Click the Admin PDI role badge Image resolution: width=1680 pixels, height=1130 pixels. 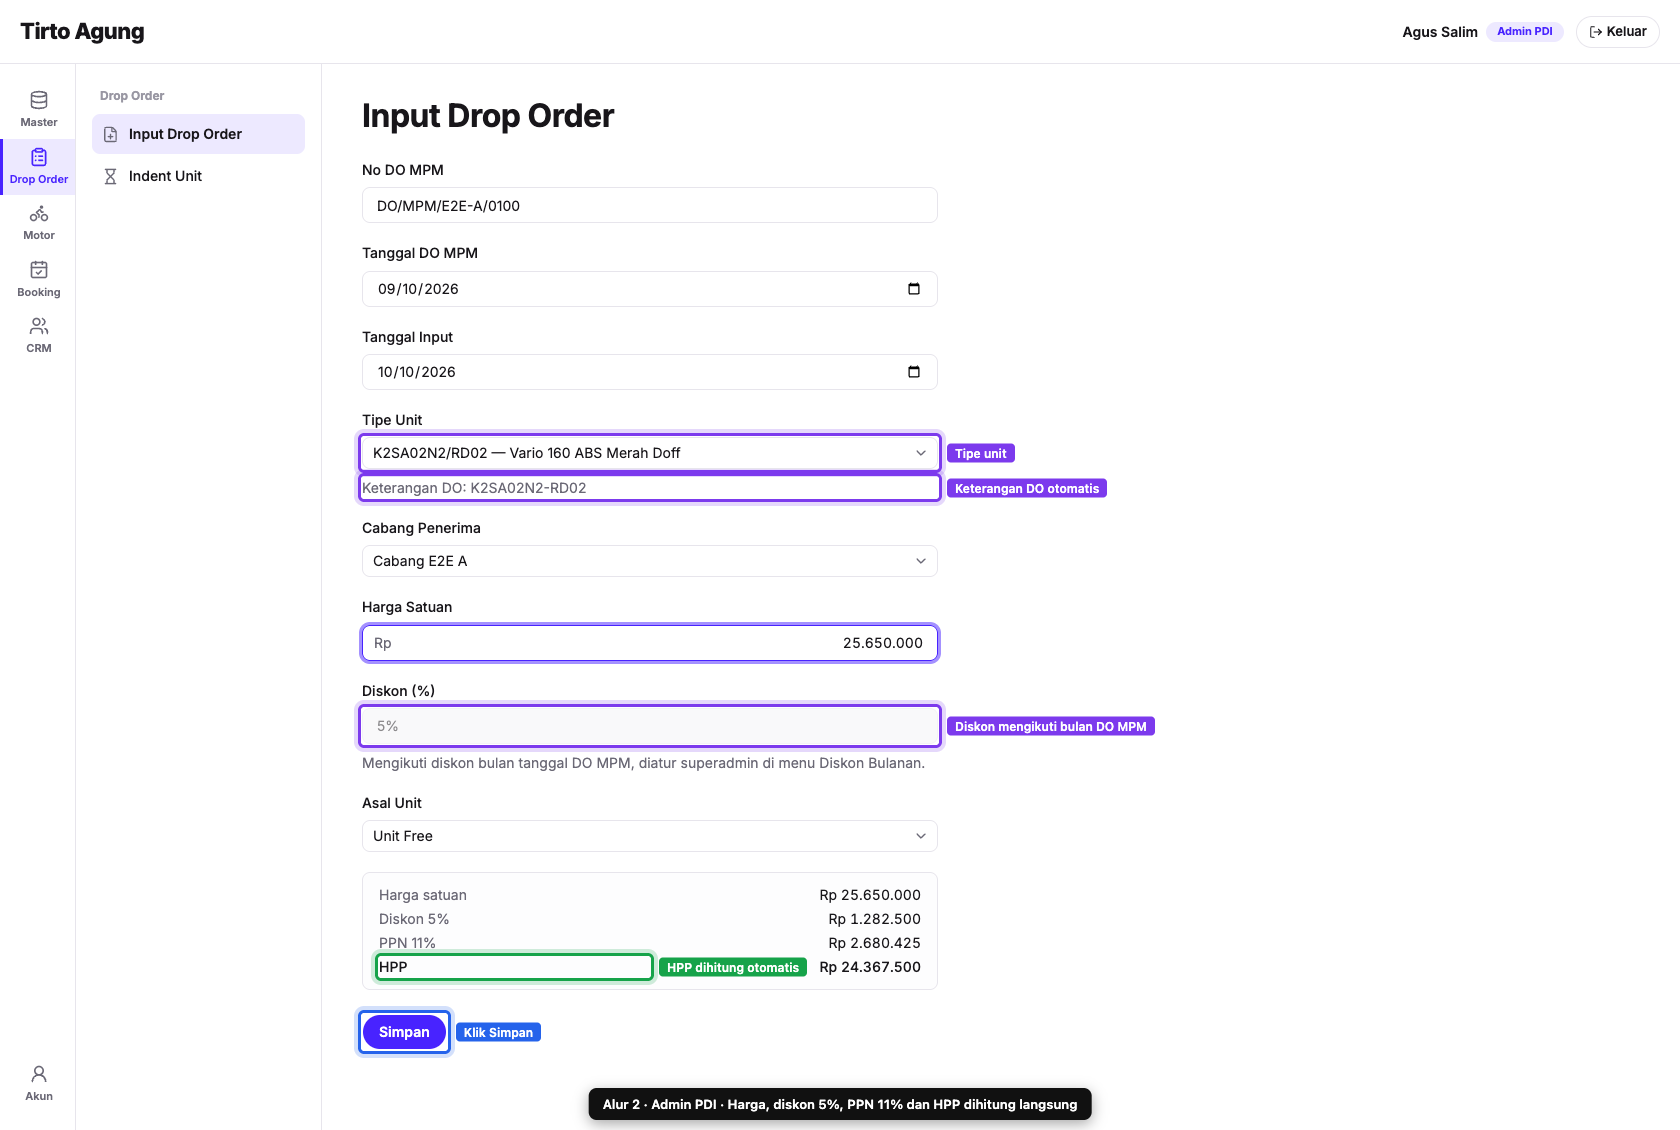tap(1525, 32)
